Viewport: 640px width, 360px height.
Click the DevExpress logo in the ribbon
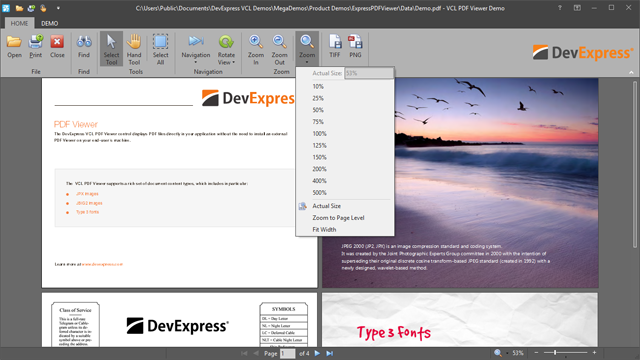tap(583, 53)
